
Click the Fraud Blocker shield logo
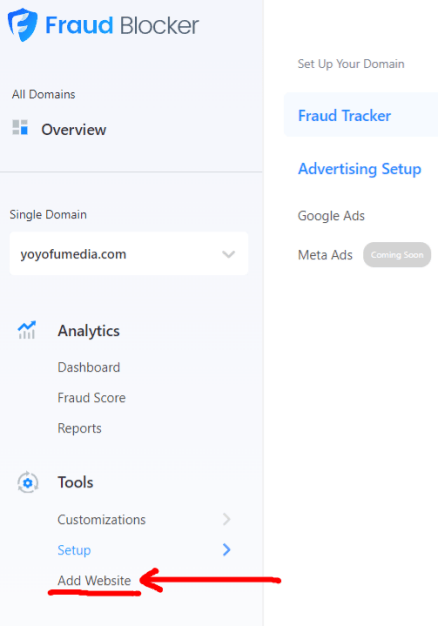[x=23, y=25]
